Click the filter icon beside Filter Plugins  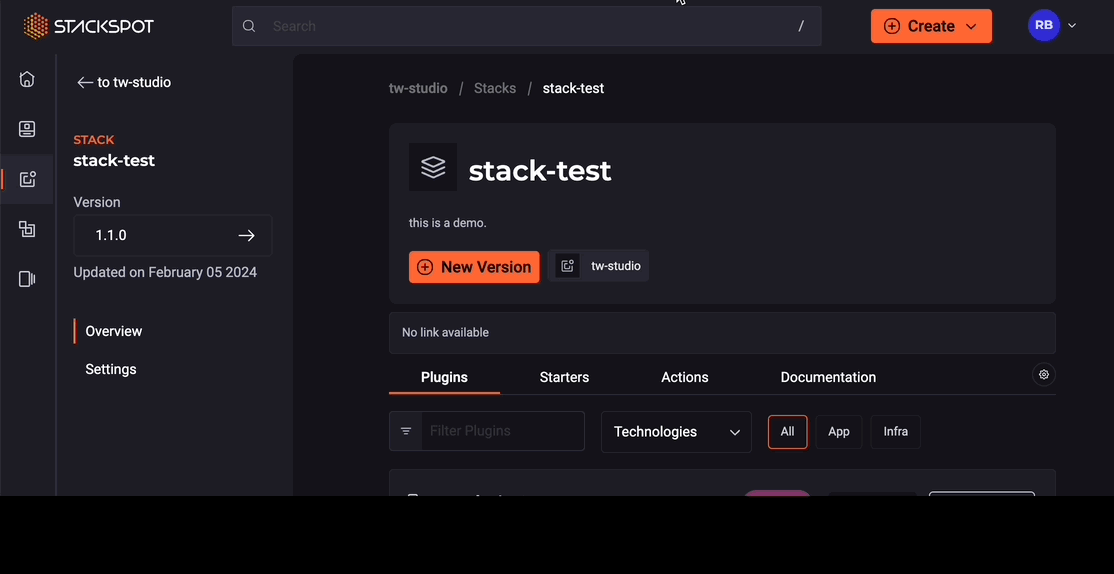[406, 431]
